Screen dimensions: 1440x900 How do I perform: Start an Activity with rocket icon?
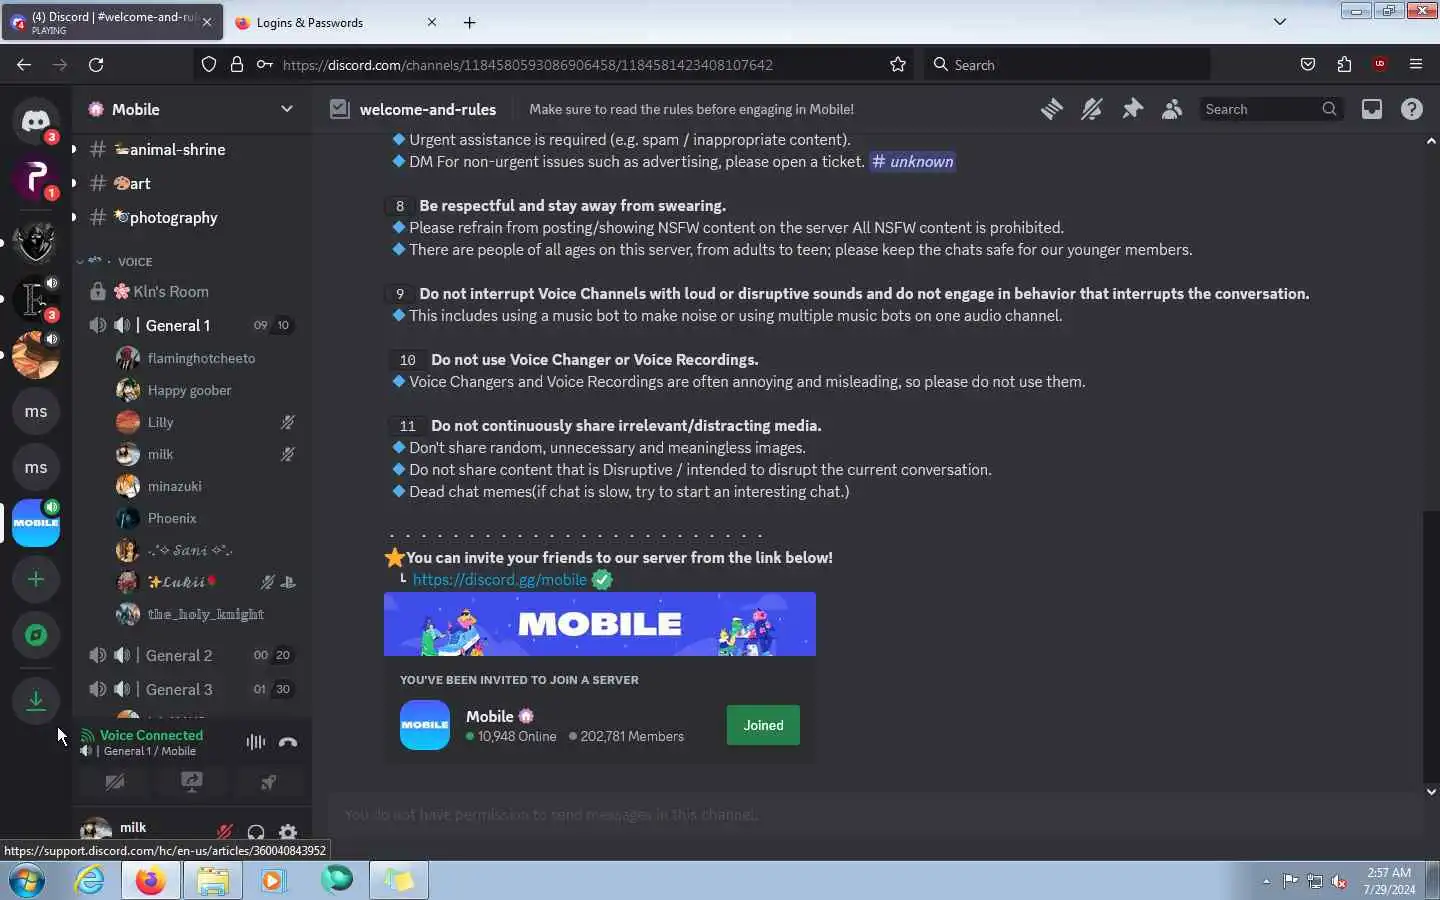click(x=268, y=782)
